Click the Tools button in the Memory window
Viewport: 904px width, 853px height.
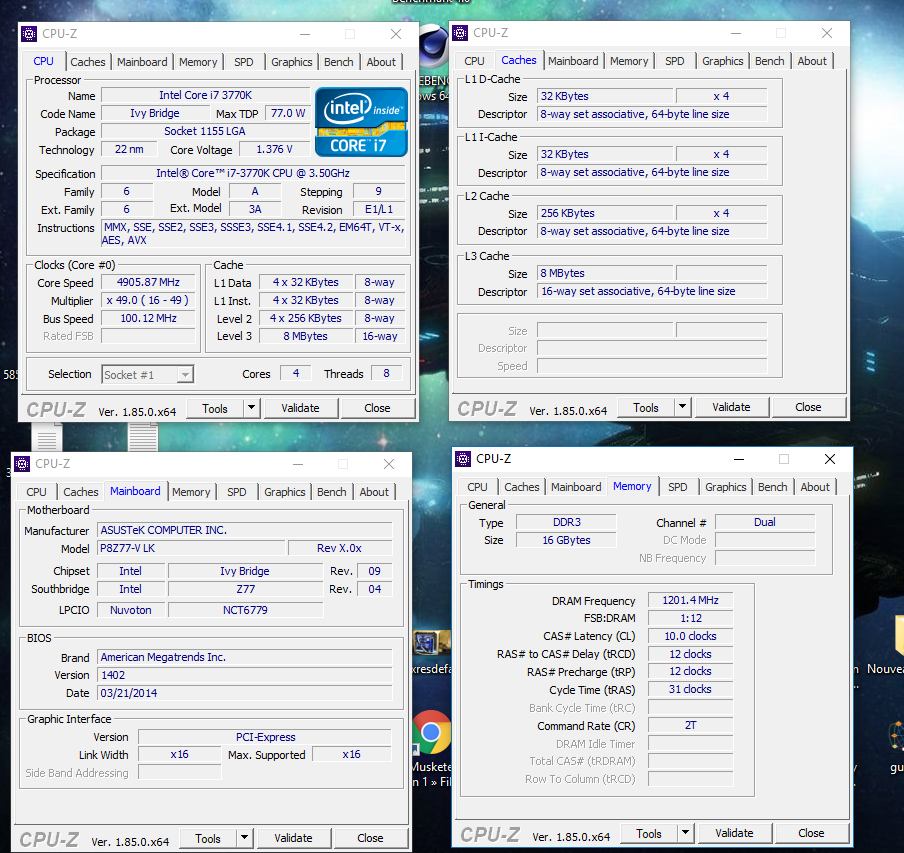[649, 833]
